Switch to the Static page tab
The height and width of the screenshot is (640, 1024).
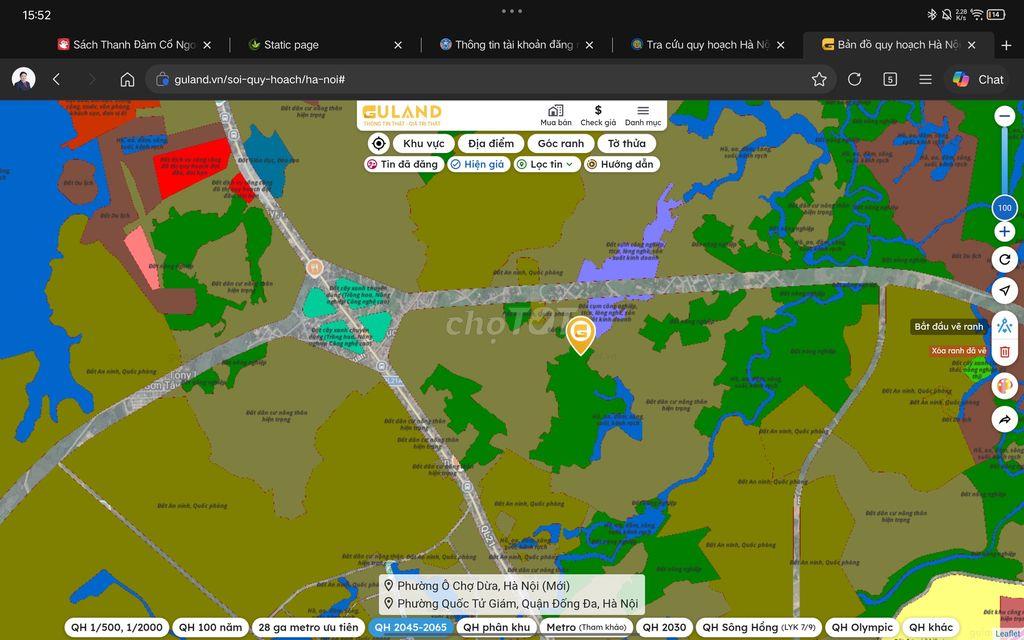[325, 45]
